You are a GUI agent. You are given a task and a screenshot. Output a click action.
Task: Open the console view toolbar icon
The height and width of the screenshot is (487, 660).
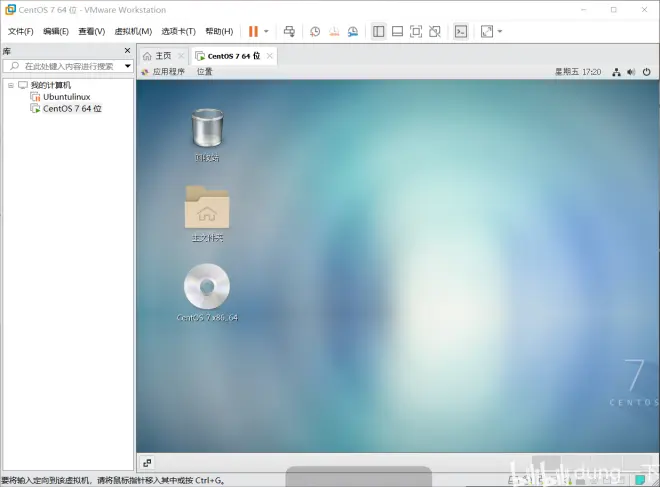pyautogui.click(x=461, y=32)
